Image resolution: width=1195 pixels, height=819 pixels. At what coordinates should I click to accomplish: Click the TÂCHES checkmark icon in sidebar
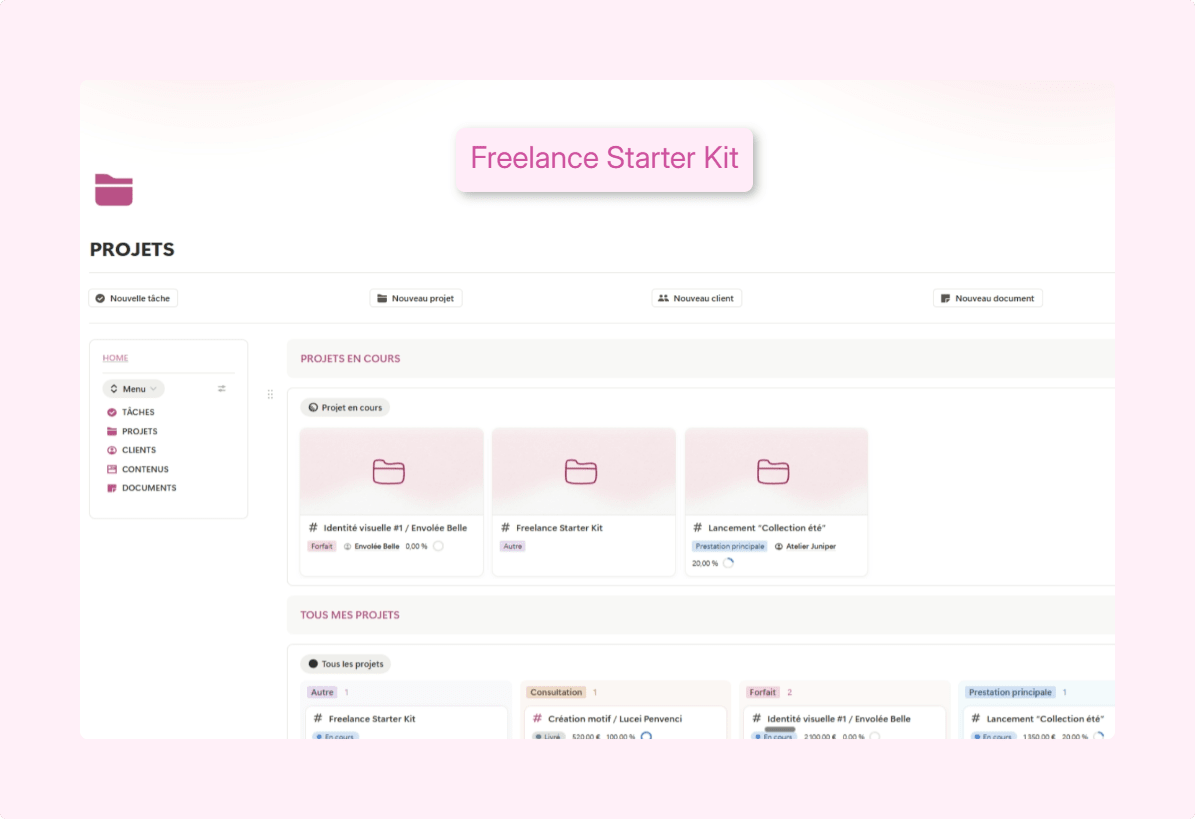click(x=112, y=412)
